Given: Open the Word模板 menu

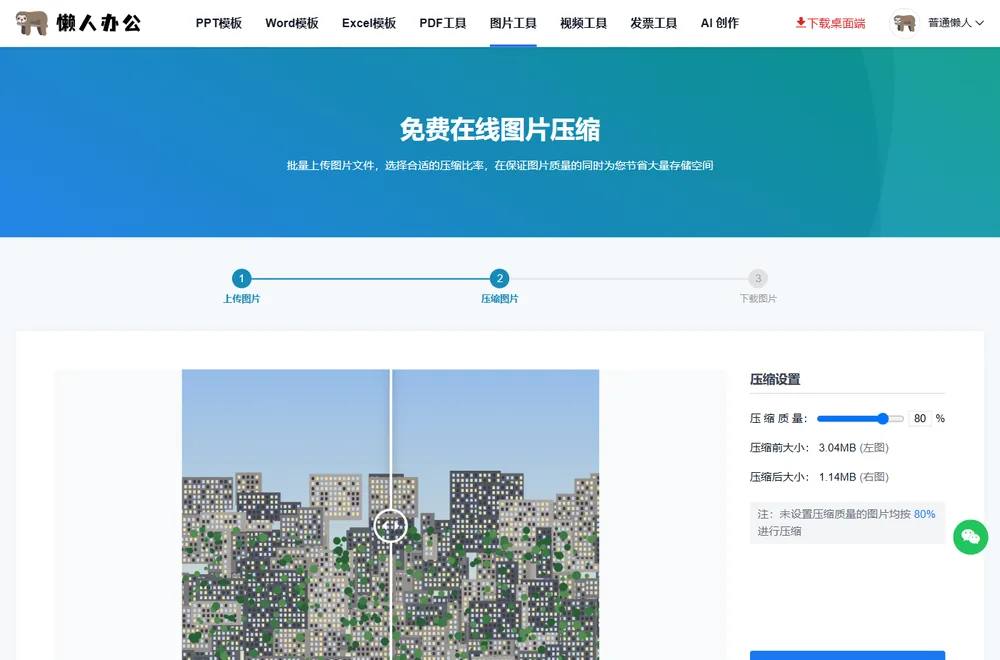Looking at the screenshot, I should click(292, 23).
